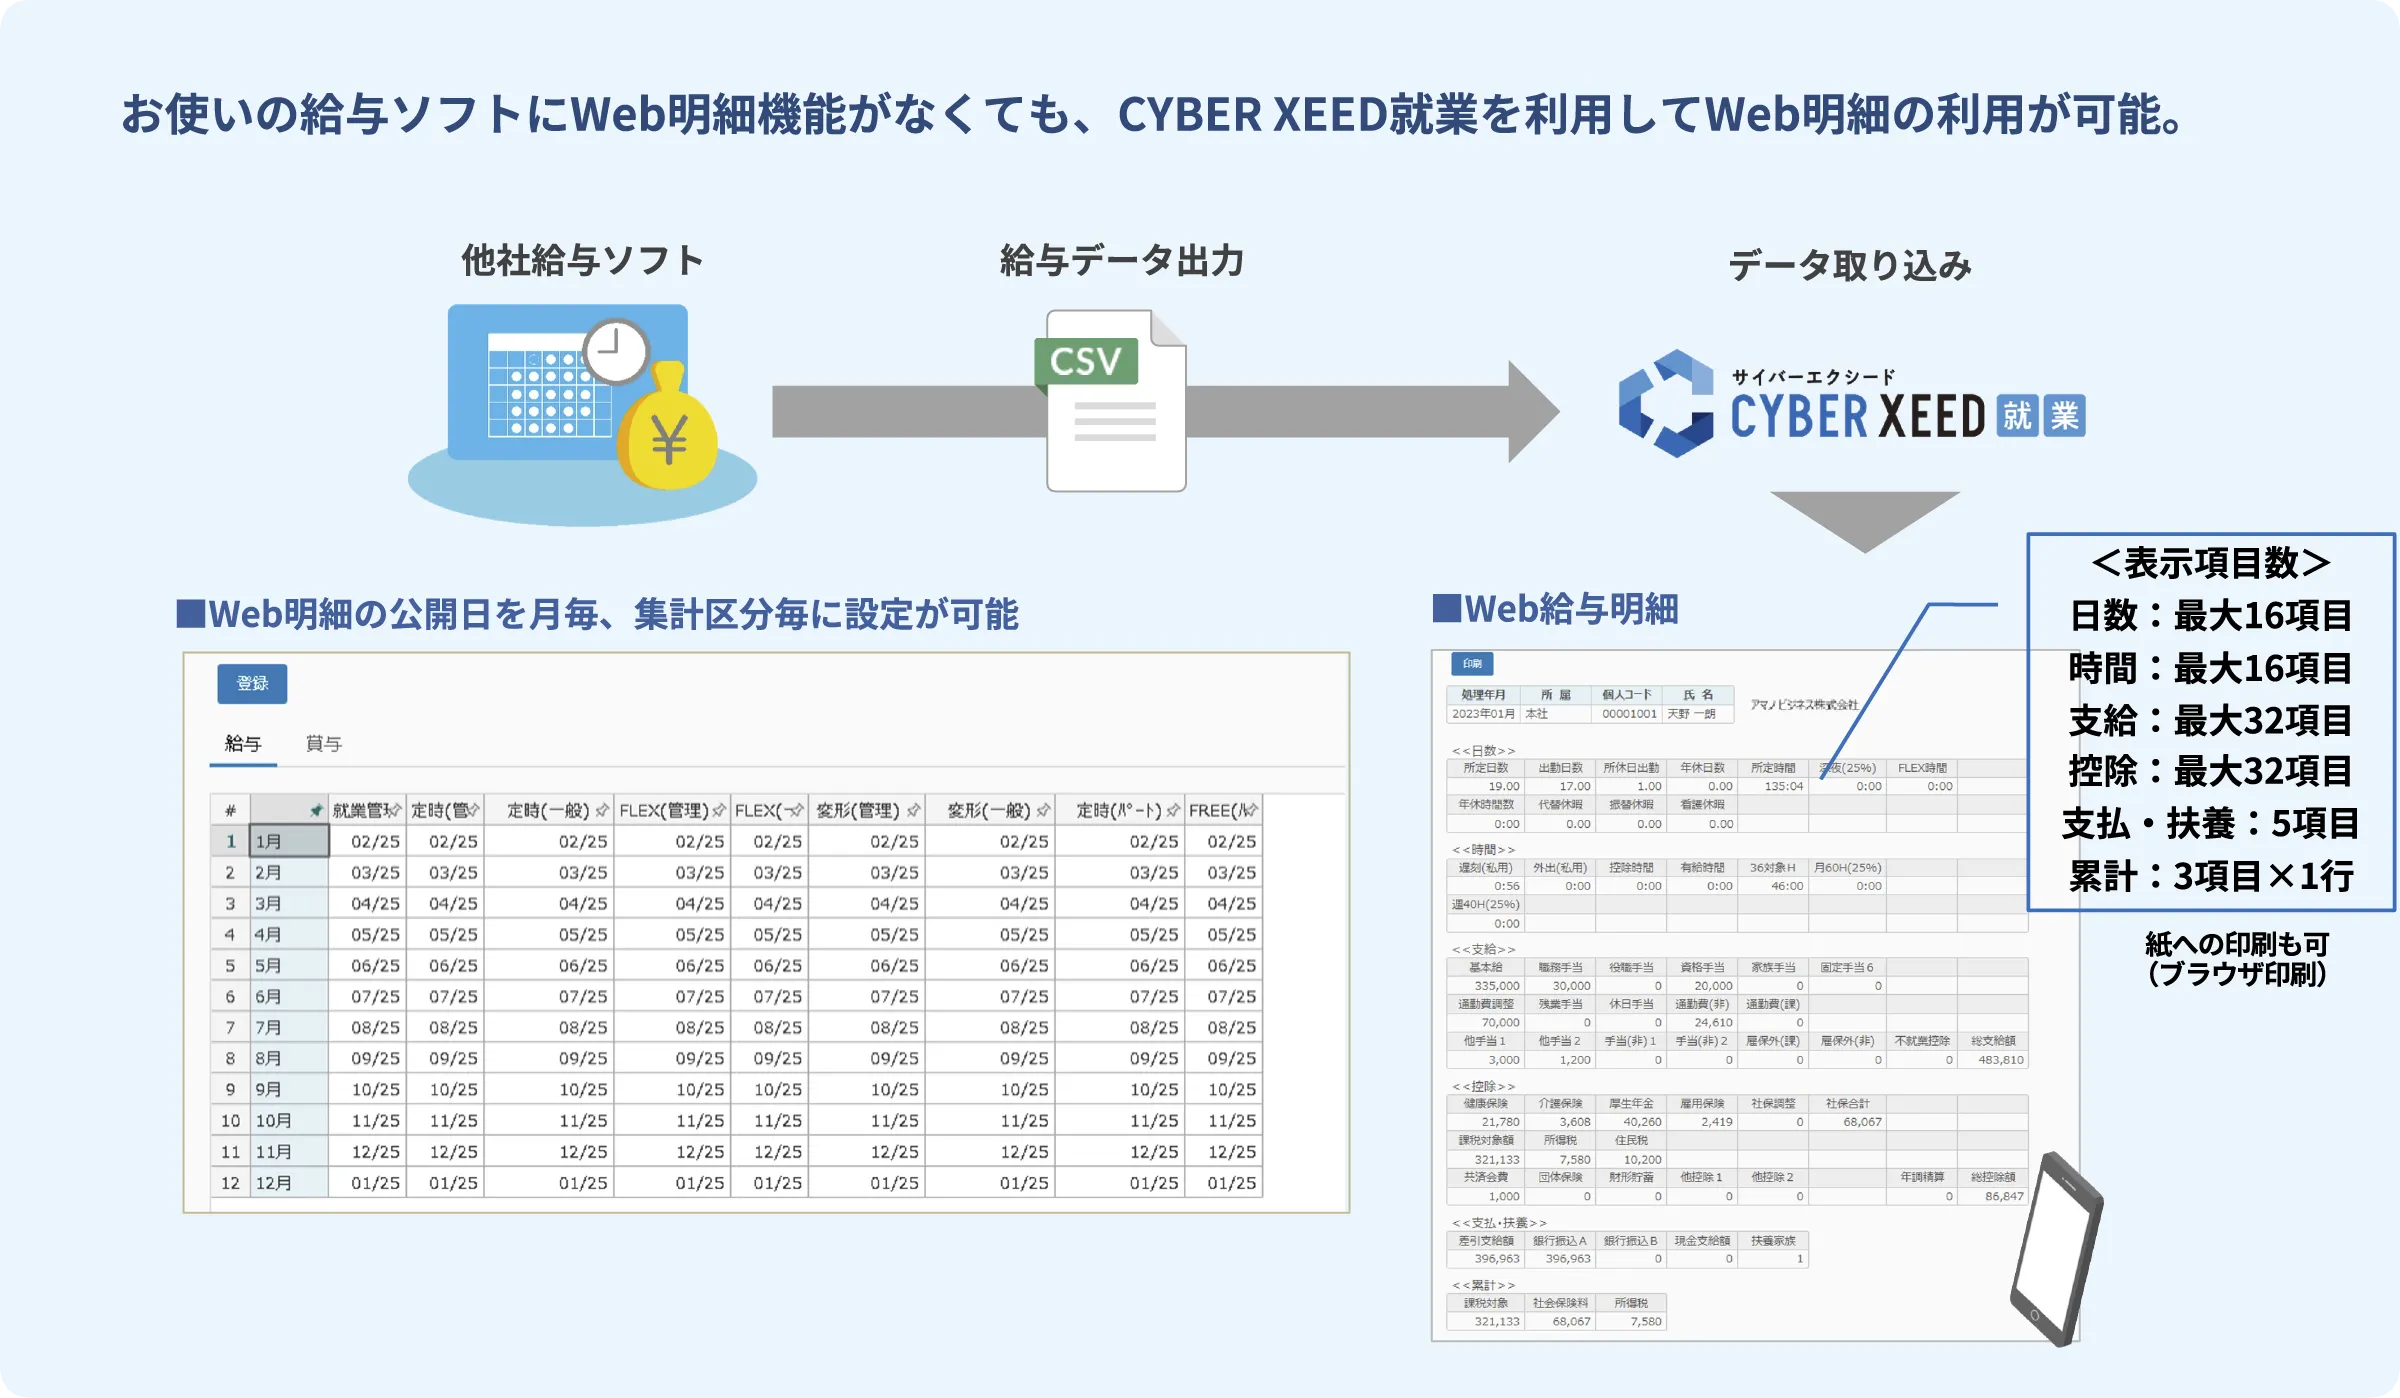Click the pin icon in the 定時(管 column header

[x=473, y=810]
